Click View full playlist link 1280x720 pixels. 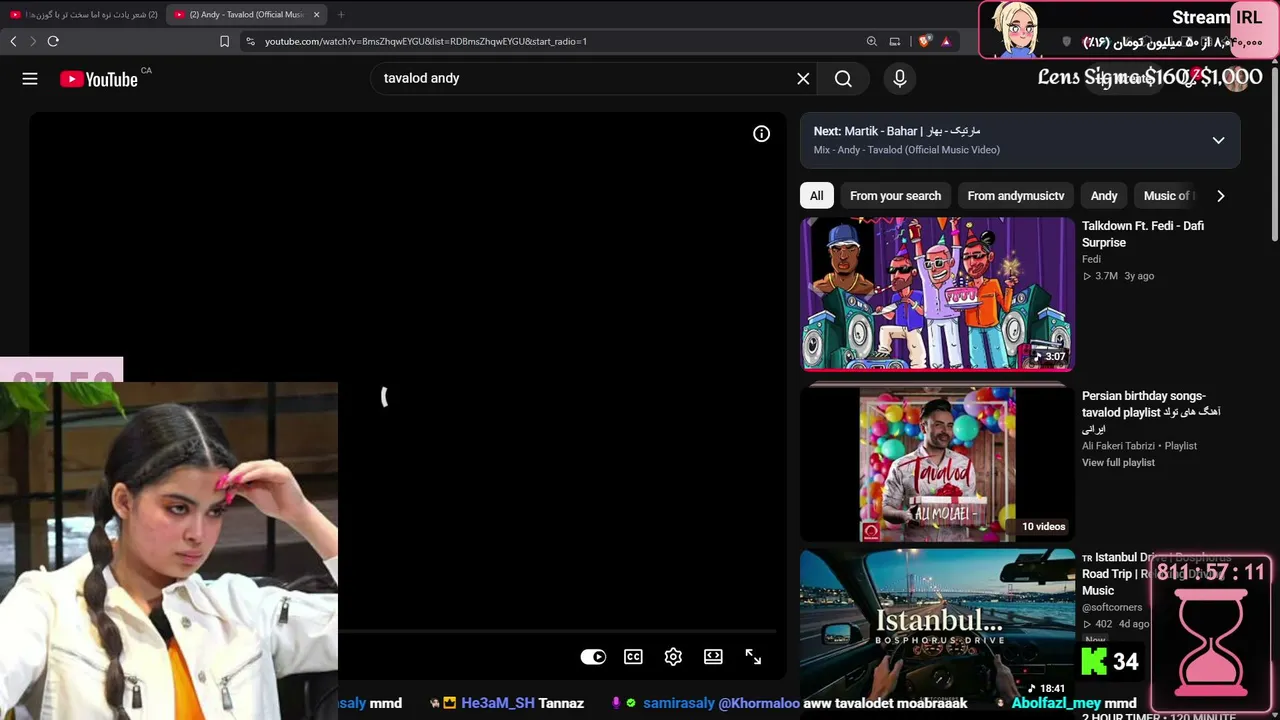(x=1118, y=462)
